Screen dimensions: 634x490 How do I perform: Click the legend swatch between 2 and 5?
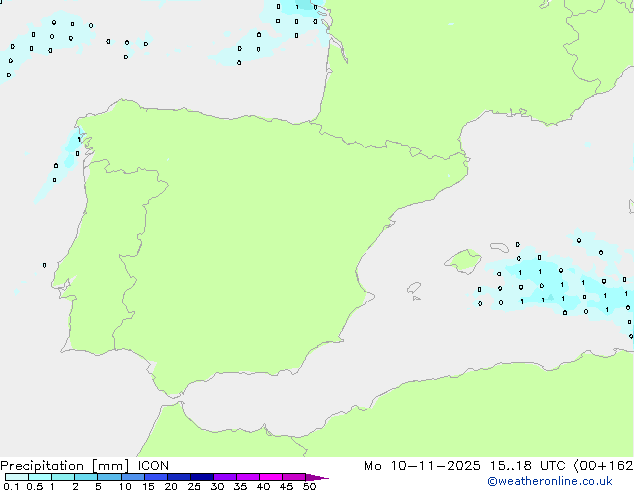[x=86, y=477]
